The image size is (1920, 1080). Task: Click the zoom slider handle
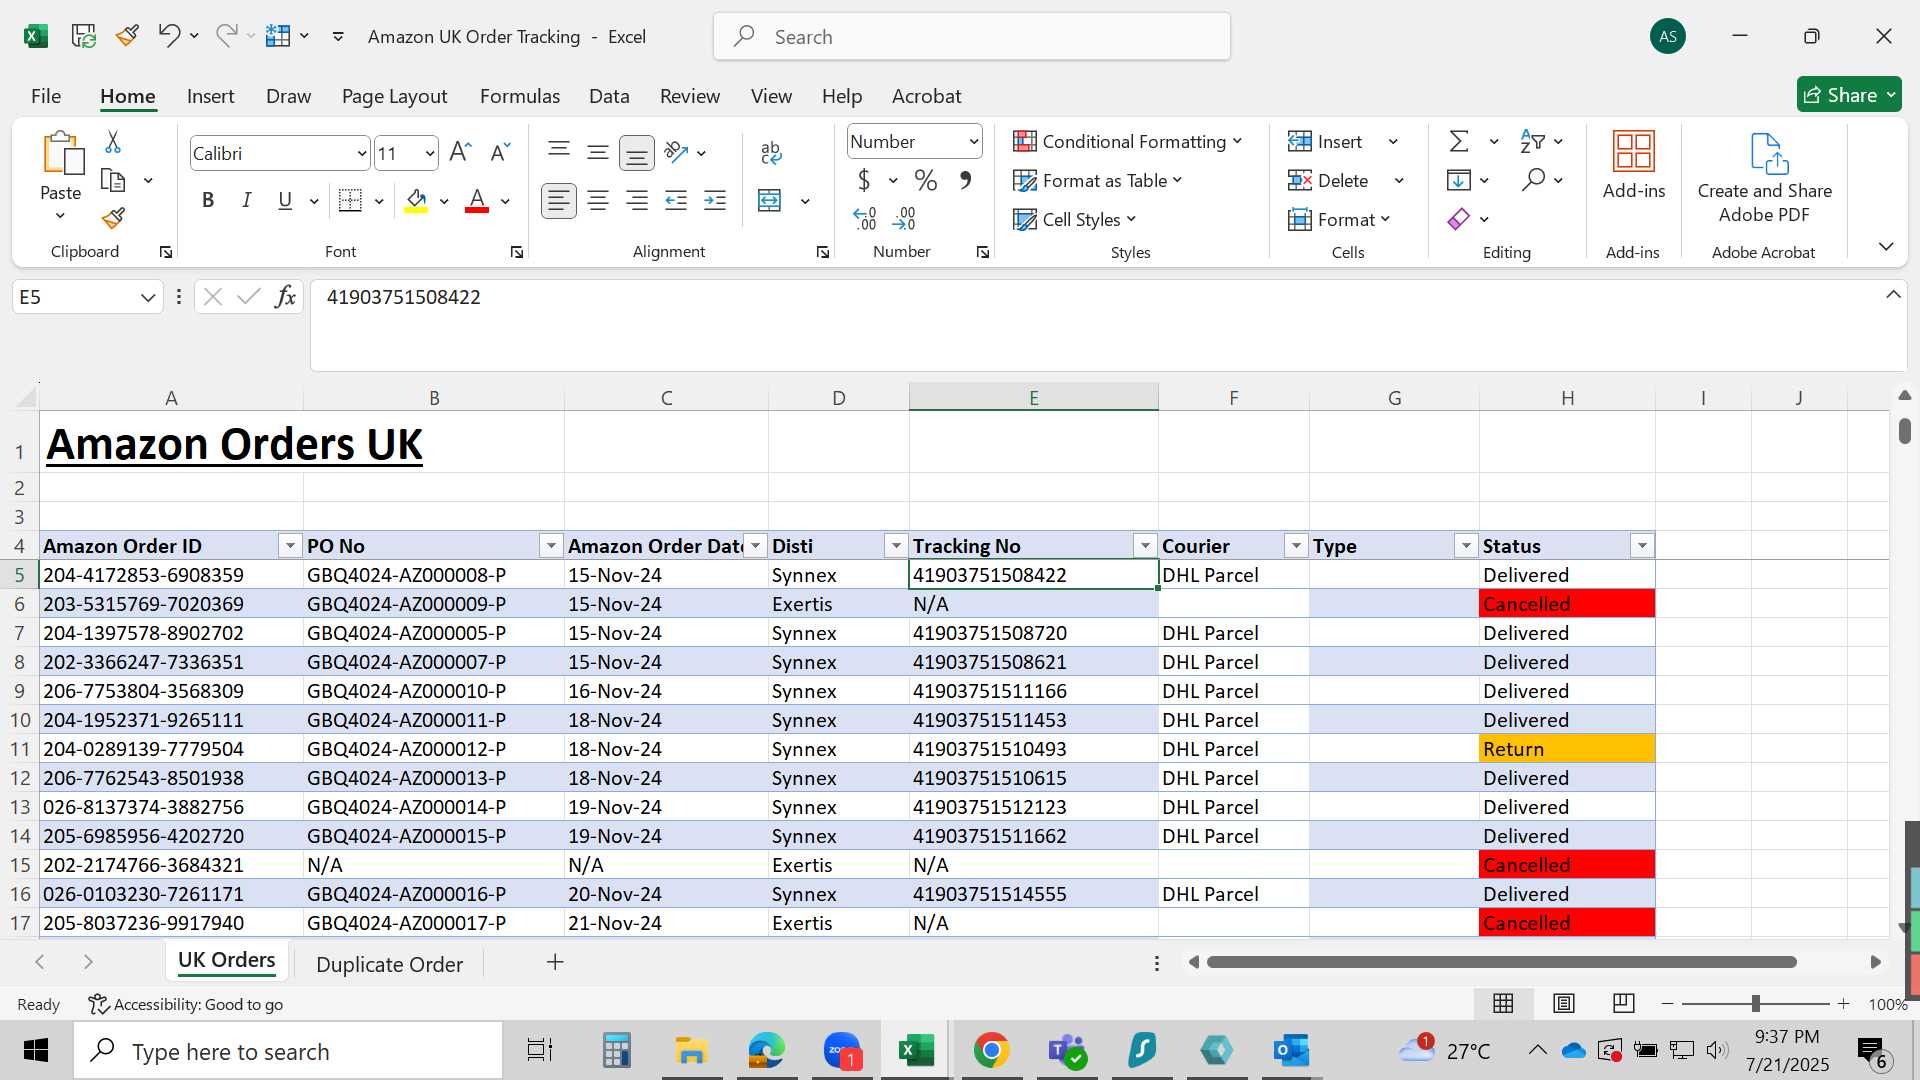tap(1755, 1003)
